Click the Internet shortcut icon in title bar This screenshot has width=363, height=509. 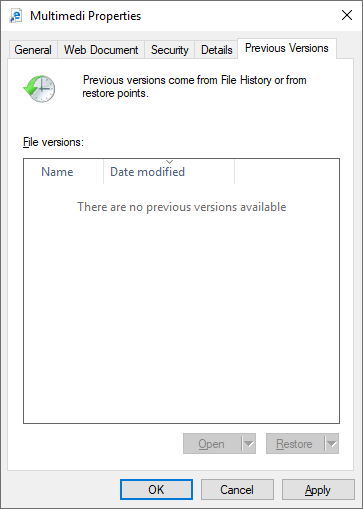(x=16, y=16)
